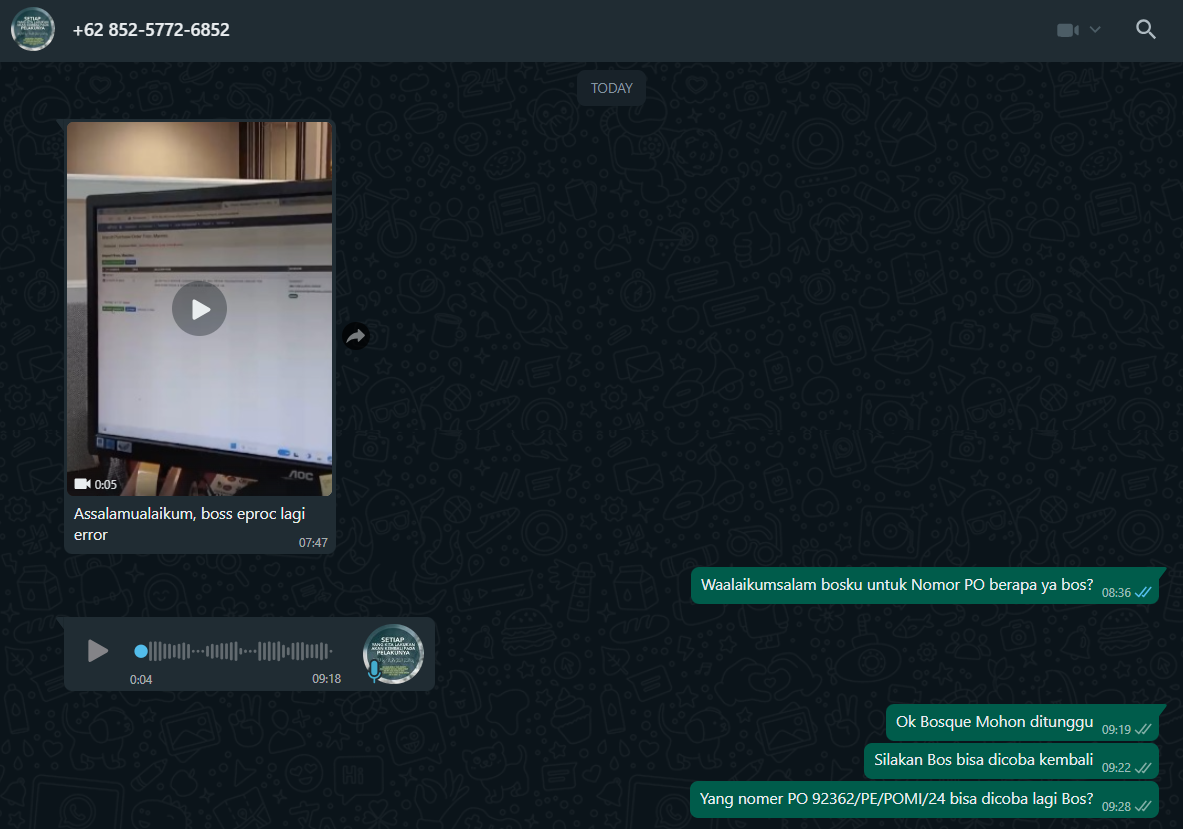Click the voice note sender avatar

tap(394, 651)
